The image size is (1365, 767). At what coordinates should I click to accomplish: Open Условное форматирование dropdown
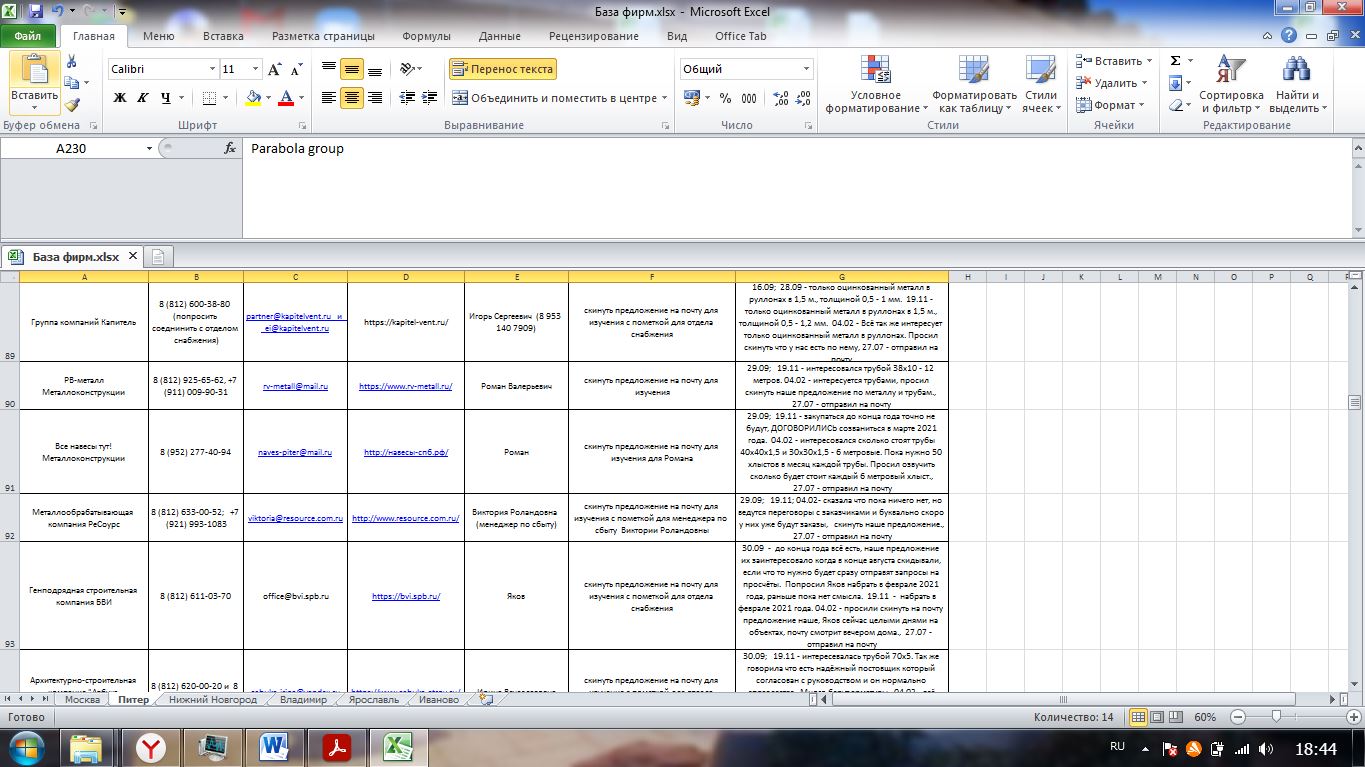pyautogui.click(x=877, y=85)
